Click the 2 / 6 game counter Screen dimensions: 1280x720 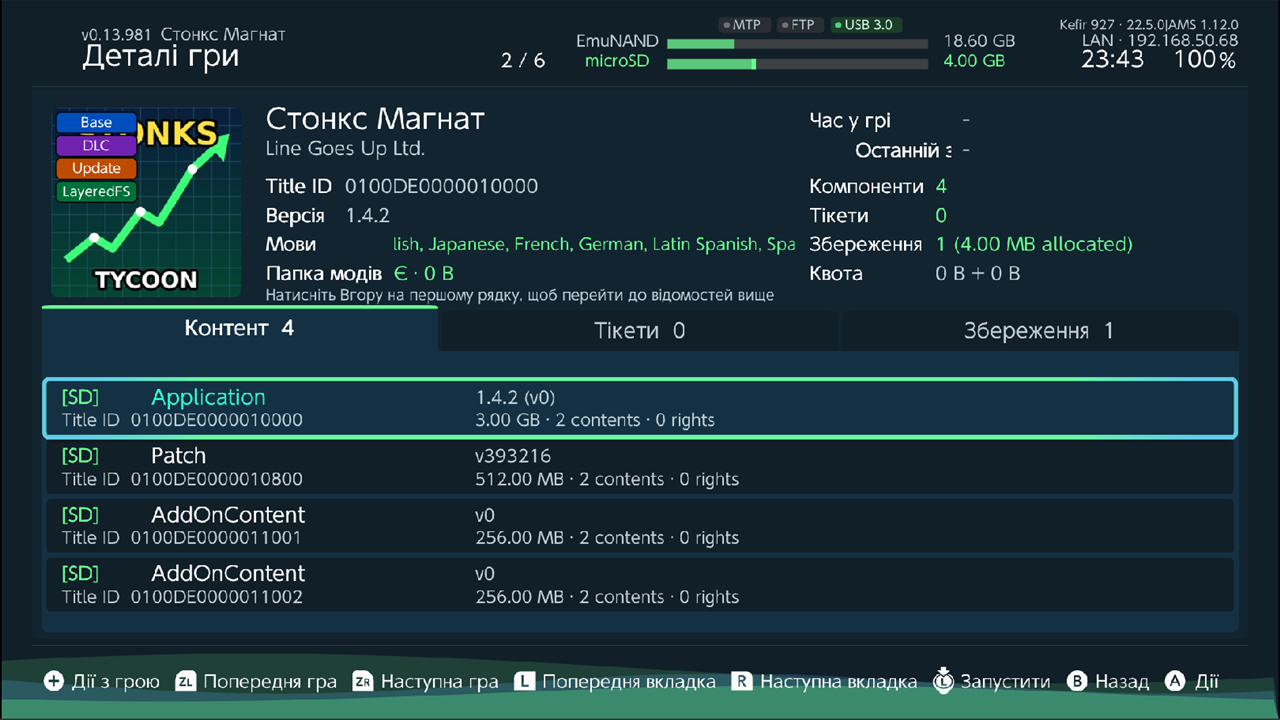(523, 60)
